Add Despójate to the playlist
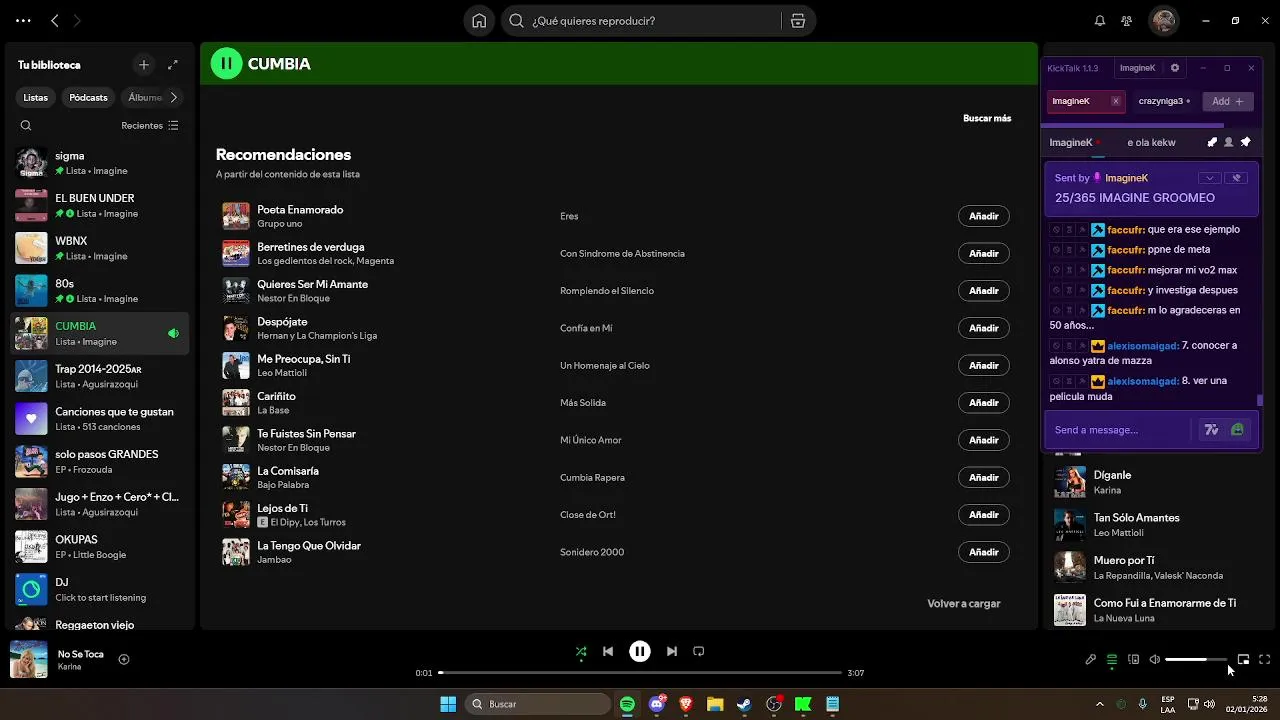This screenshot has width=1280, height=720. tap(984, 328)
